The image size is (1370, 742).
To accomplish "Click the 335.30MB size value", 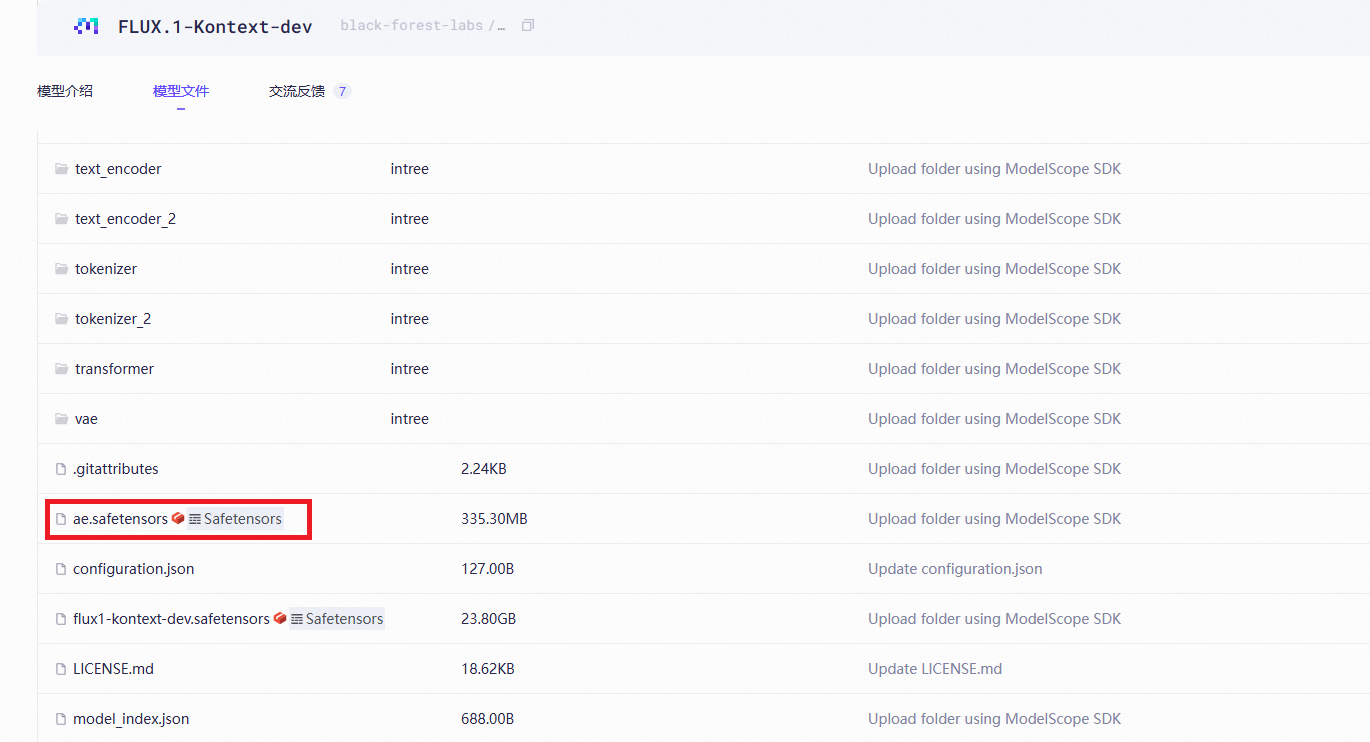I will click(494, 519).
